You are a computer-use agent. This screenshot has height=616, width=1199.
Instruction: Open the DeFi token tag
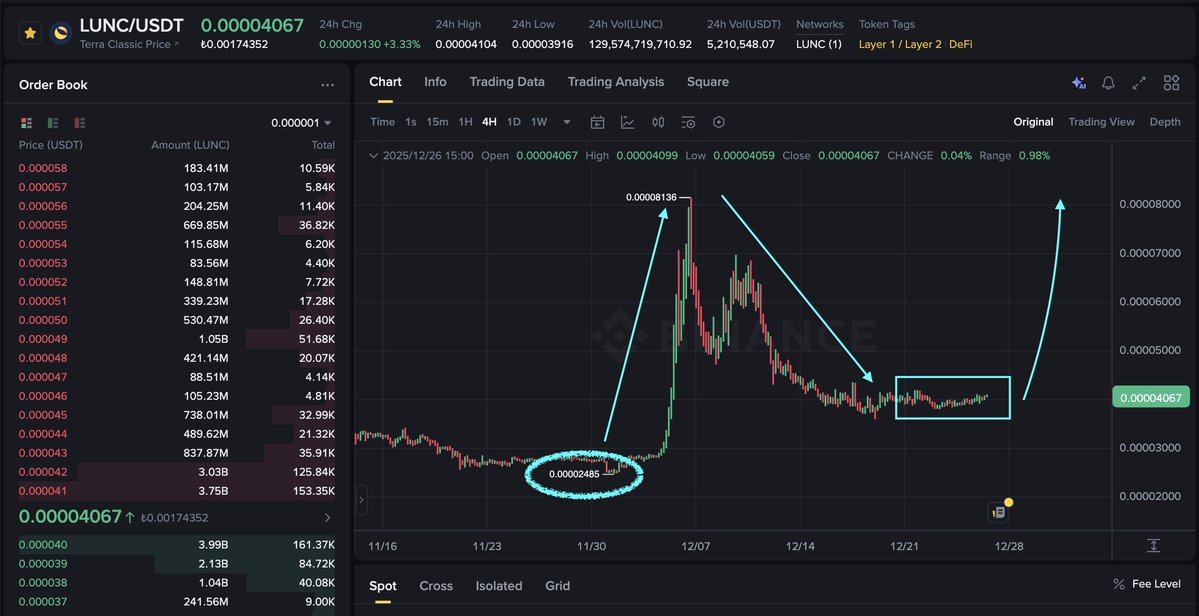tap(960, 44)
